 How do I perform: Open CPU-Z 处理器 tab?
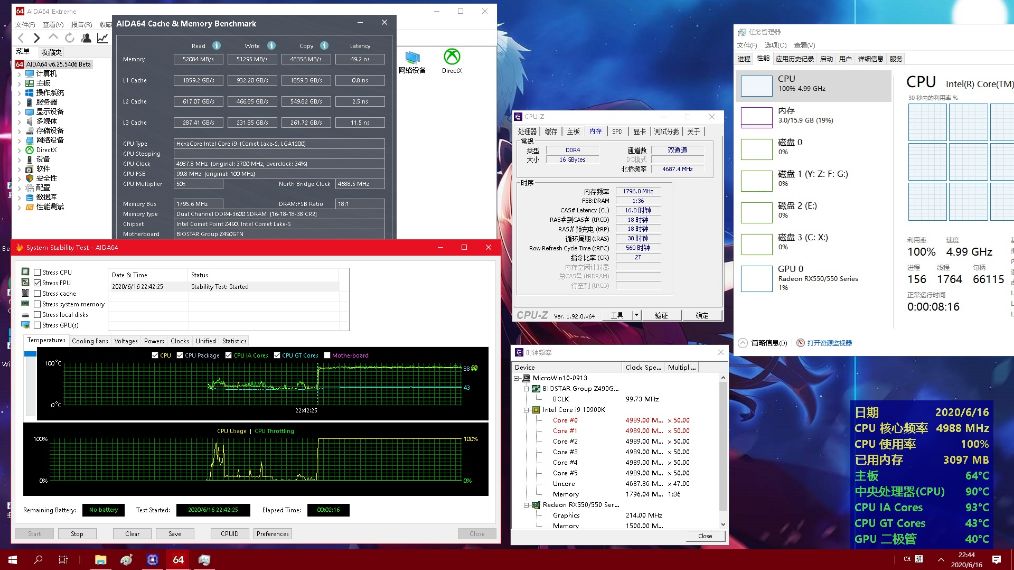[x=527, y=131]
